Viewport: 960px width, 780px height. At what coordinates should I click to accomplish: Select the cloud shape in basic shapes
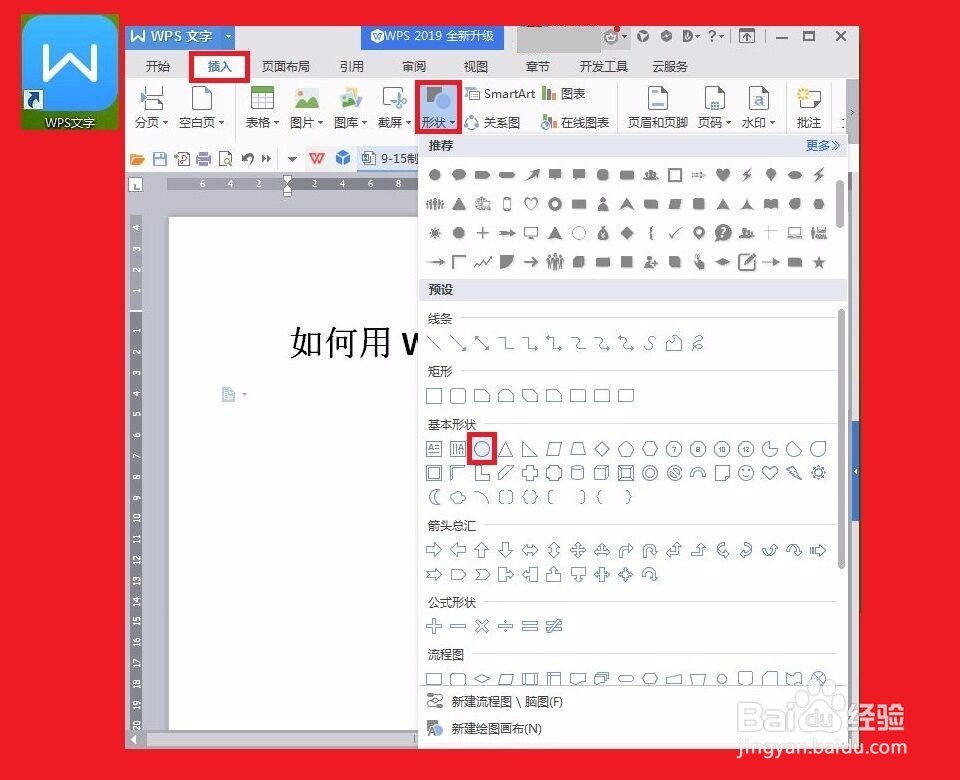[458, 497]
